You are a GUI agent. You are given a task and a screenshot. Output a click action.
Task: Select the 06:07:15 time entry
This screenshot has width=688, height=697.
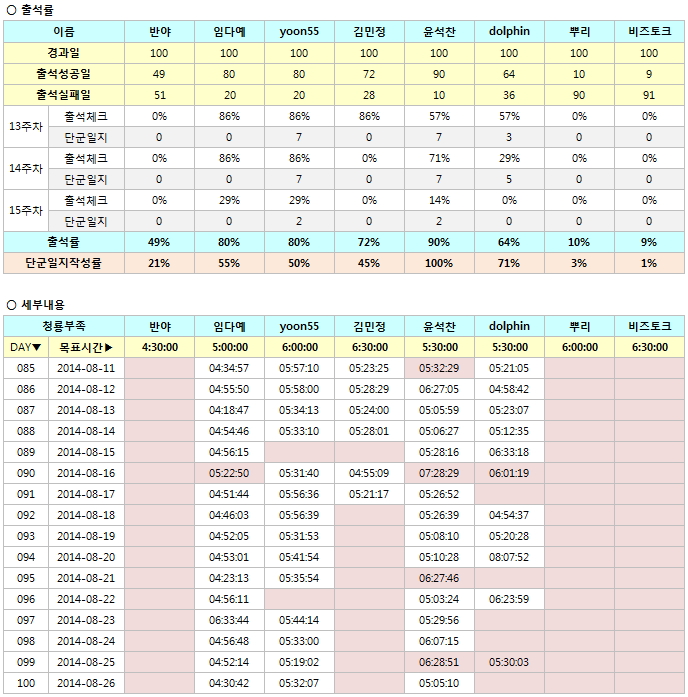pos(440,641)
